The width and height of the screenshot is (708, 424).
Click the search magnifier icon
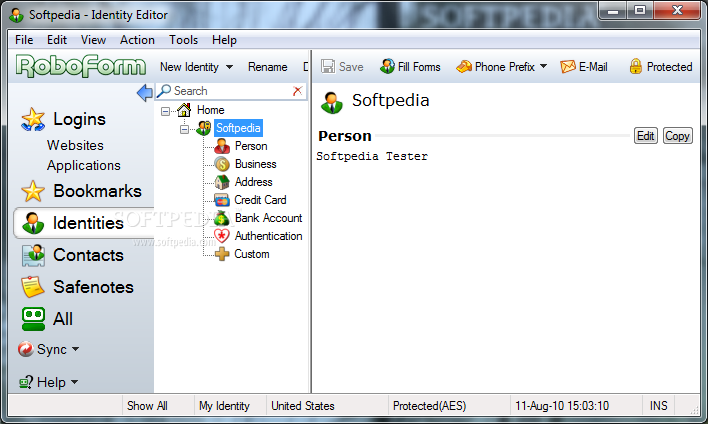[164, 91]
